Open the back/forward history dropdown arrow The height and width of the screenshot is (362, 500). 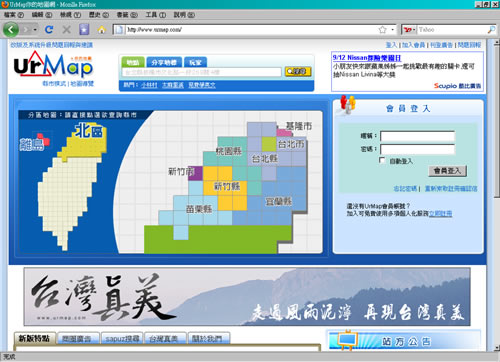pyautogui.click(x=35, y=30)
